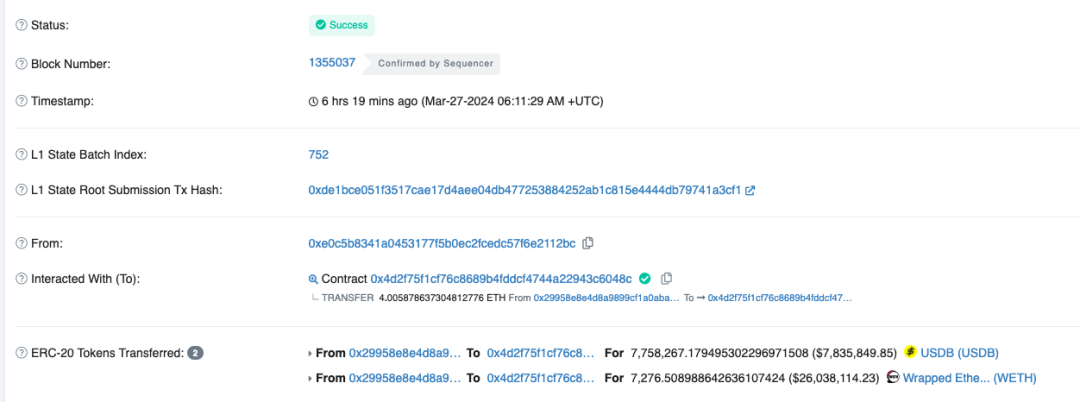
Task: Open block number 1355037
Action: 332,63
